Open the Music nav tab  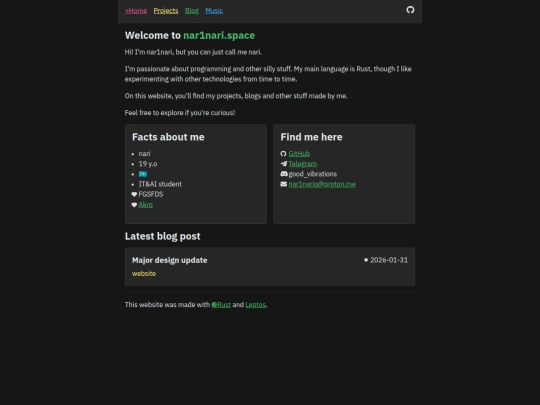point(214,11)
